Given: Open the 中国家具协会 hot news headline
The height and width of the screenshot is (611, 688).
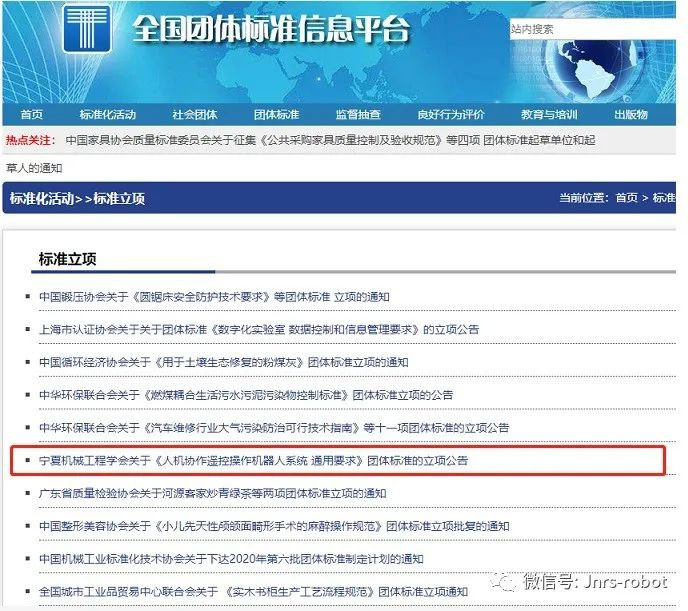Looking at the screenshot, I should click(x=330, y=141).
